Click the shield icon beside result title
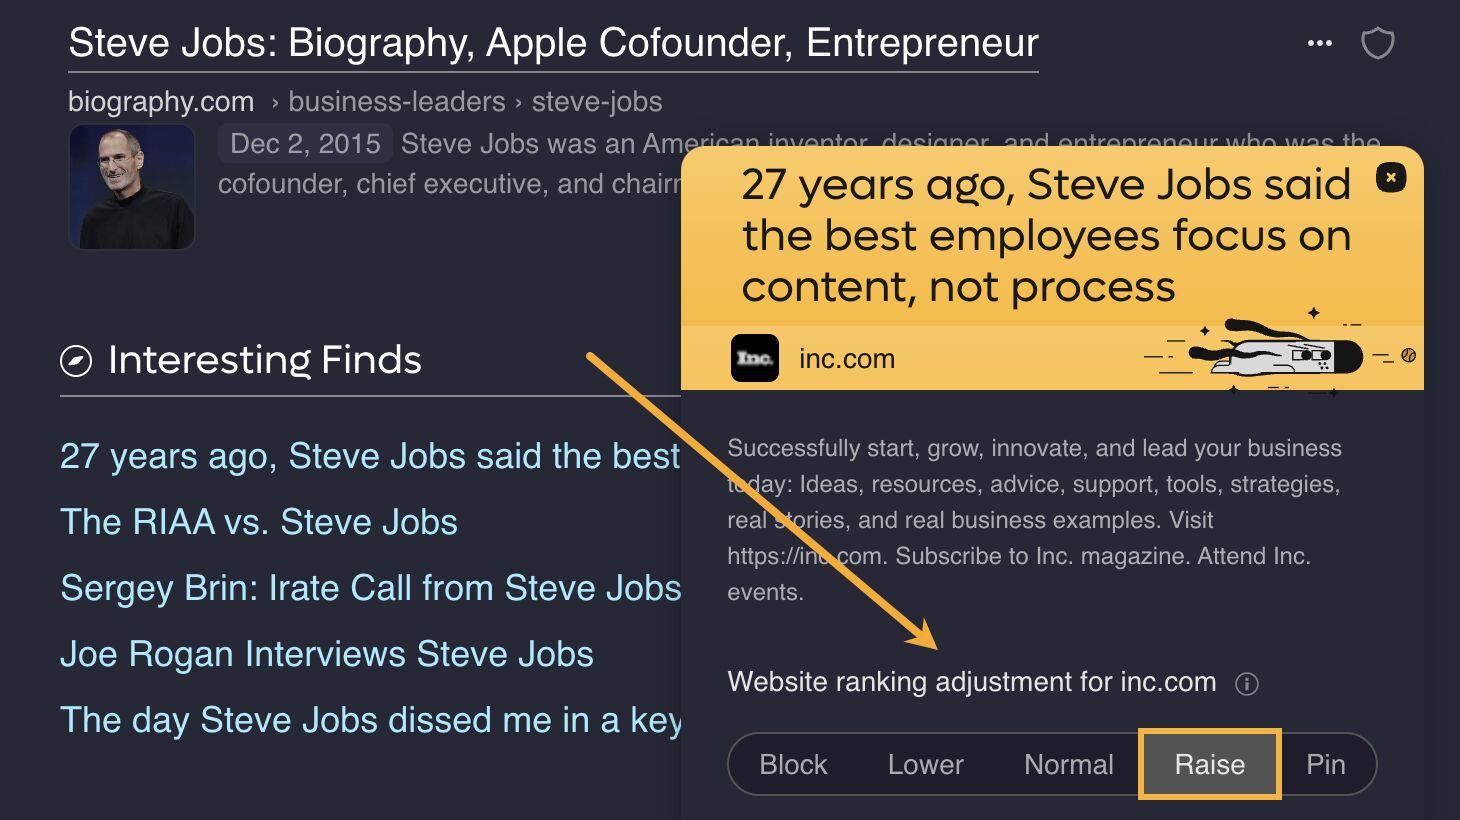This screenshot has height=820, width=1460. coord(1377,43)
